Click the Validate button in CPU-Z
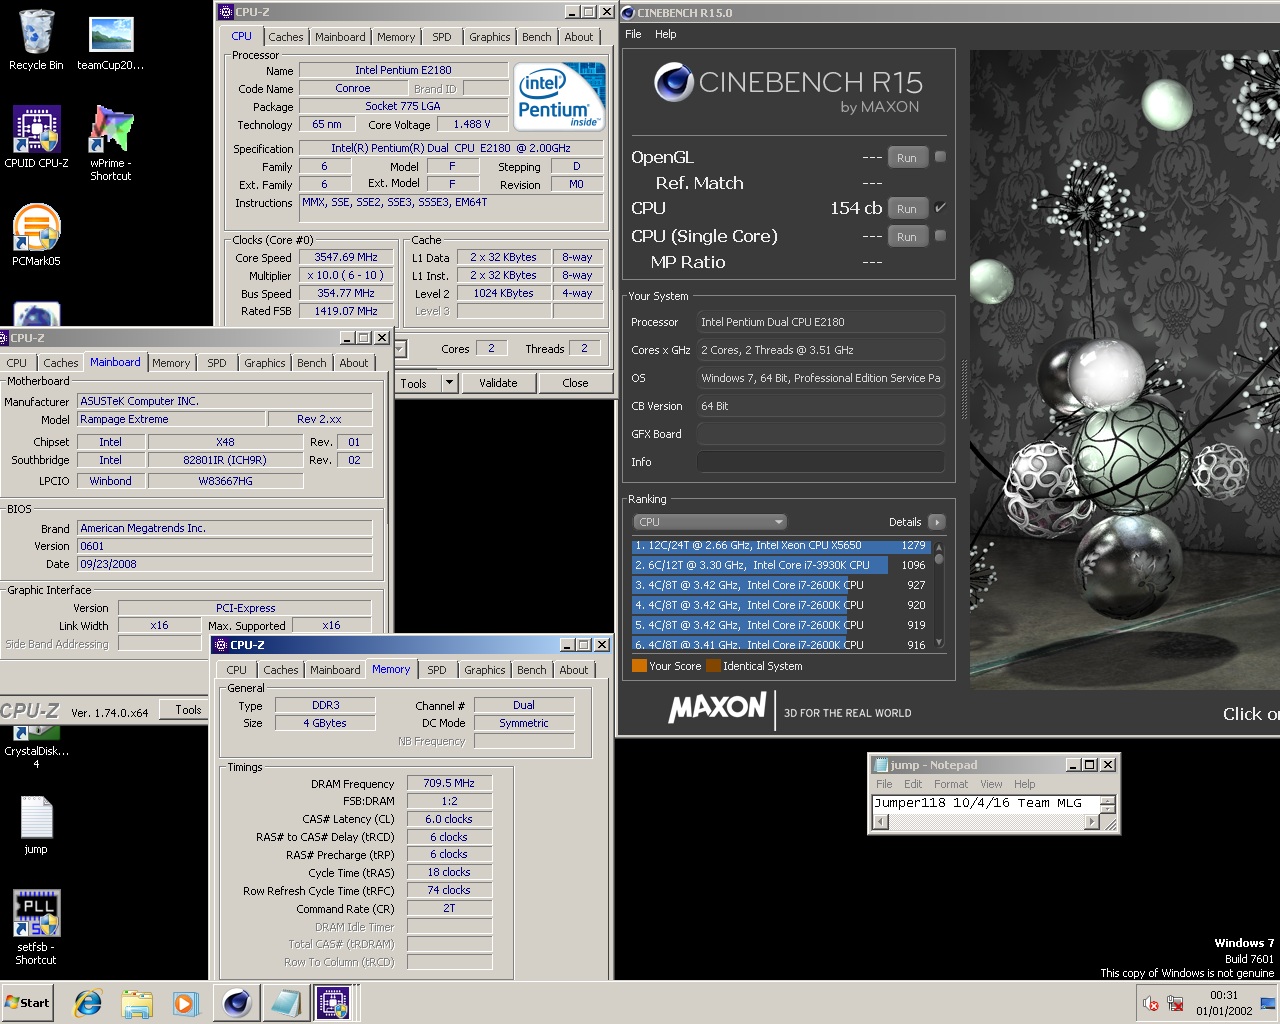This screenshot has width=1280, height=1024. (x=498, y=383)
